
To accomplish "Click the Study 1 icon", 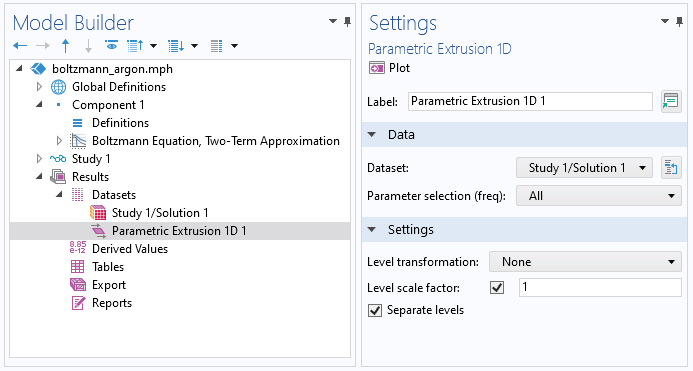I will pyautogui.click(x=58, y=159).
